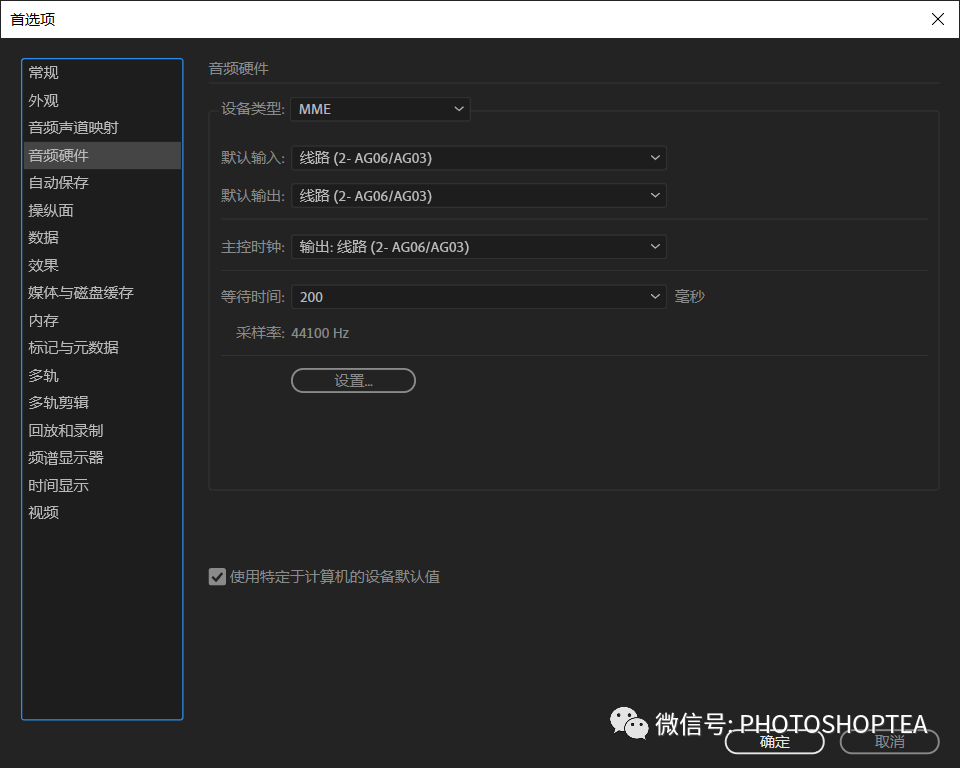Click the 确定 button to confirm

click(x=773, y=742)
